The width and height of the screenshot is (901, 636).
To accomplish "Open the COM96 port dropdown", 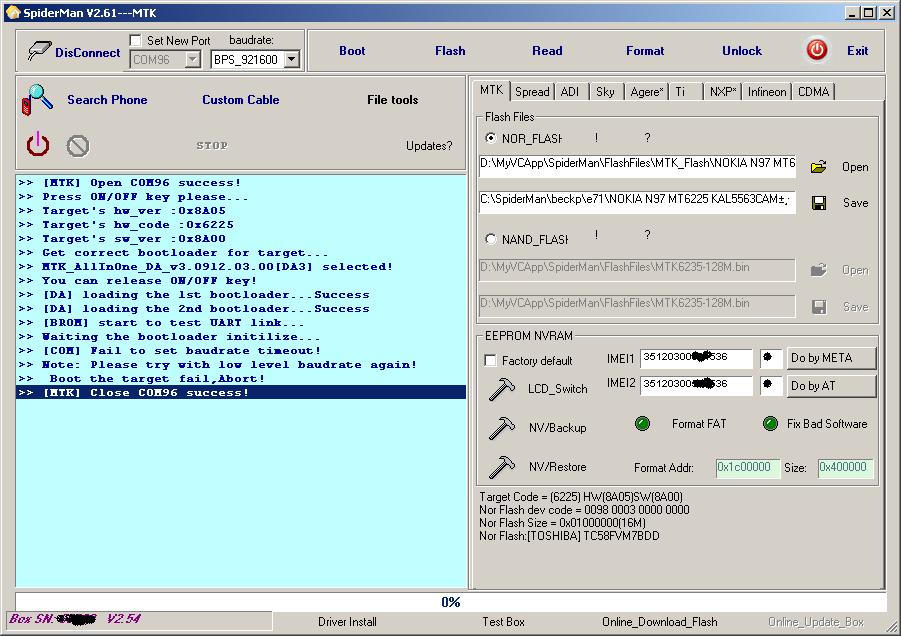I will pyautogui.click(x=192, y=59).
